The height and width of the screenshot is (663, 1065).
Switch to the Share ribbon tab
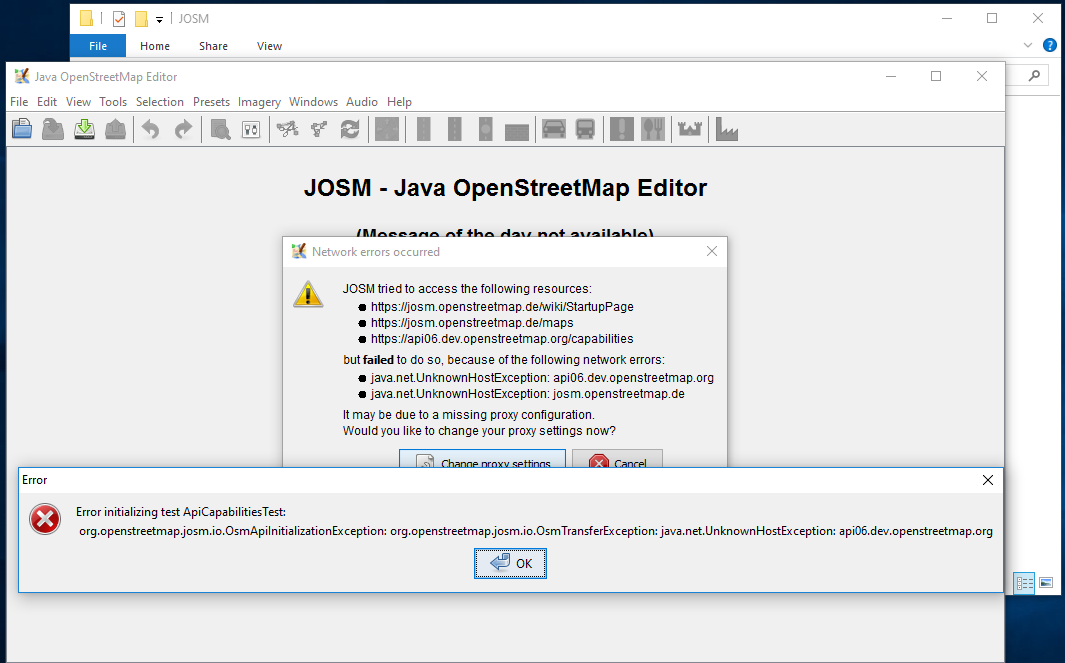[x=213, y=46]
